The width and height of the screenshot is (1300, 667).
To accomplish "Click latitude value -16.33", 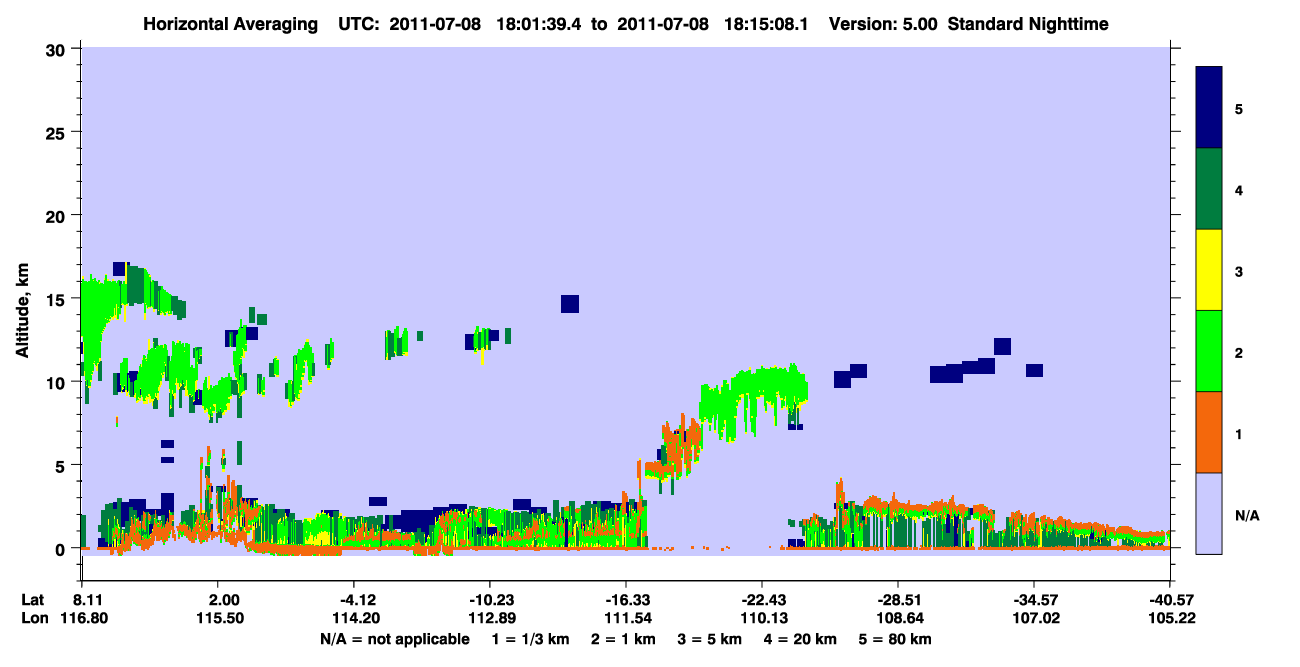I will coord(626,600).
